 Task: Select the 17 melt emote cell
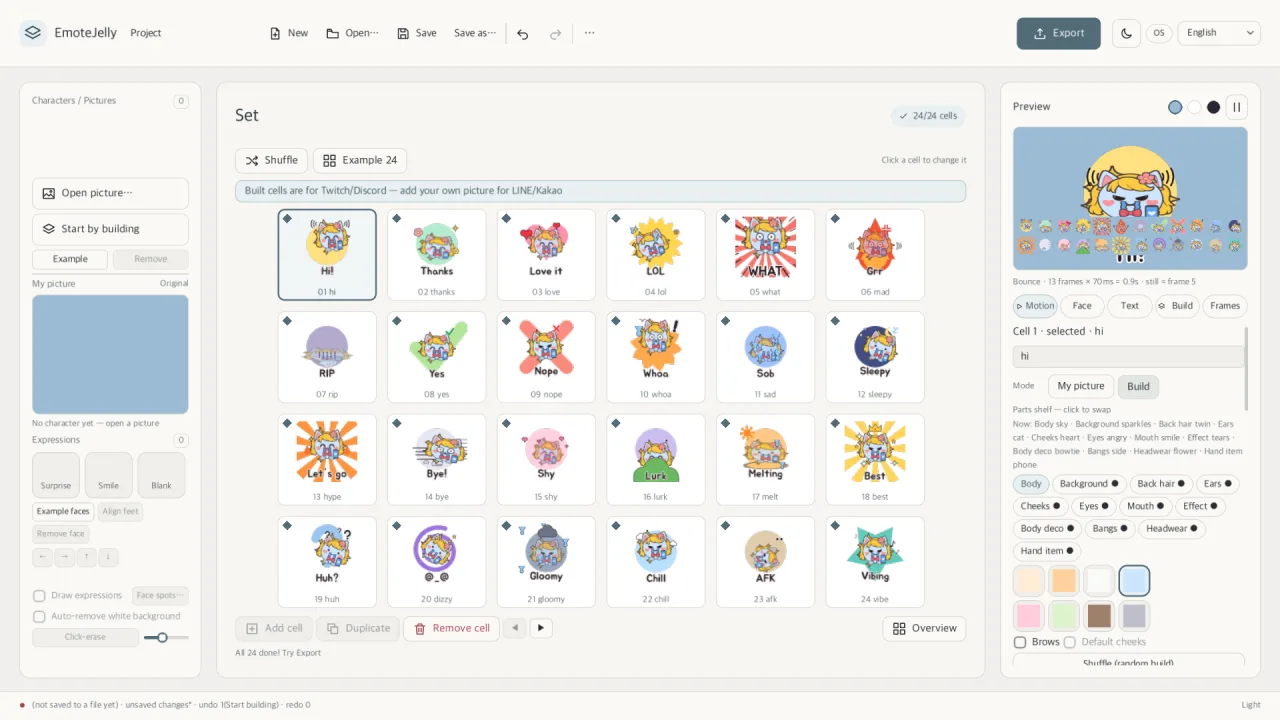tap(765, 460)
